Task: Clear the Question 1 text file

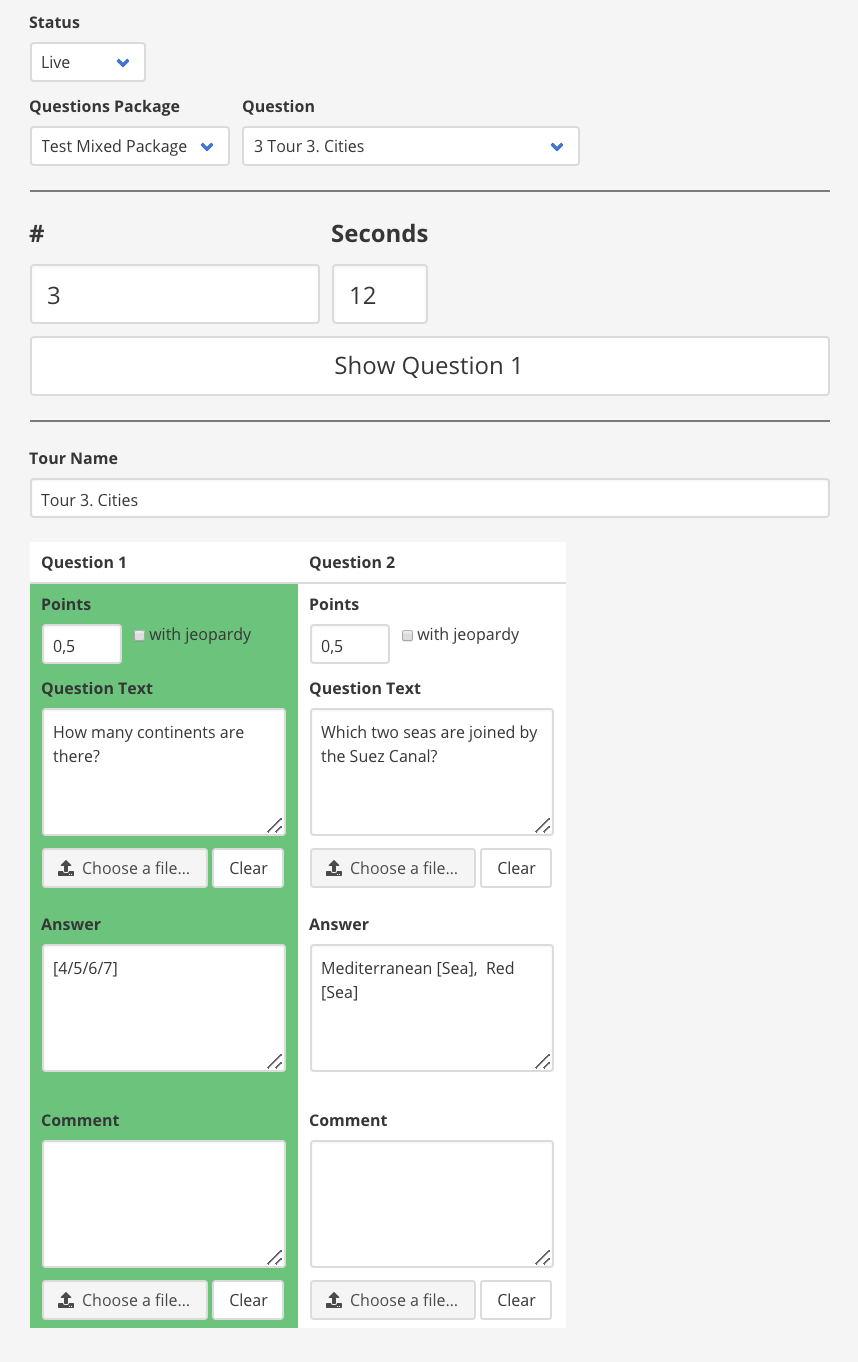Action: point(248,868)
